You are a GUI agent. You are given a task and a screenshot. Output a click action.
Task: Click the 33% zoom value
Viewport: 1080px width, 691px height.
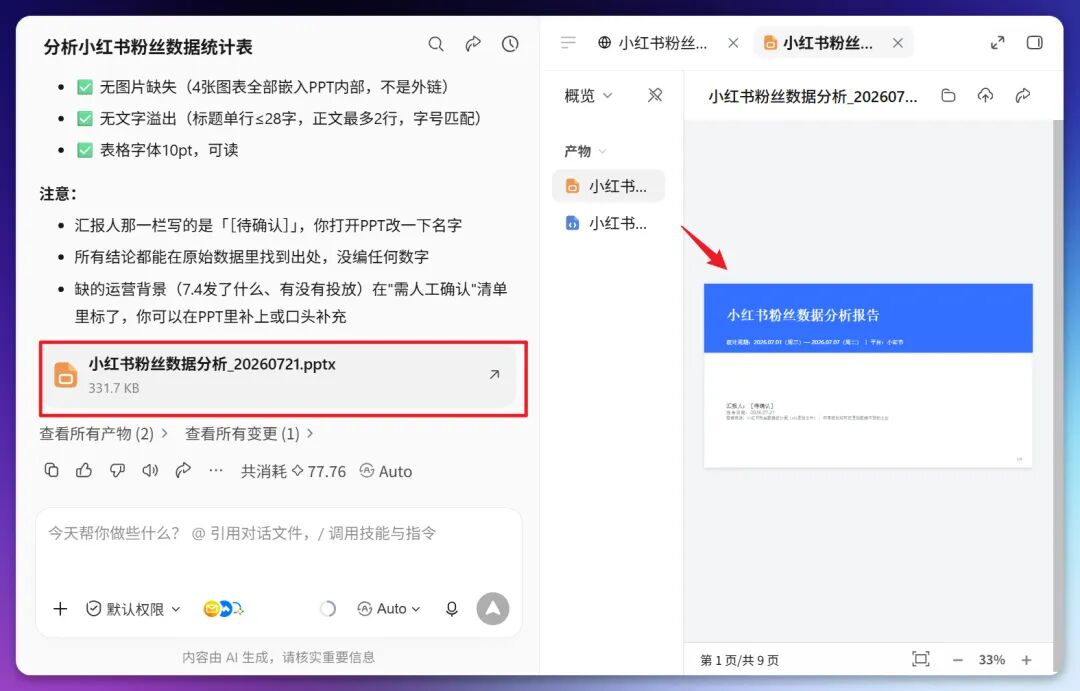(992, 660)
